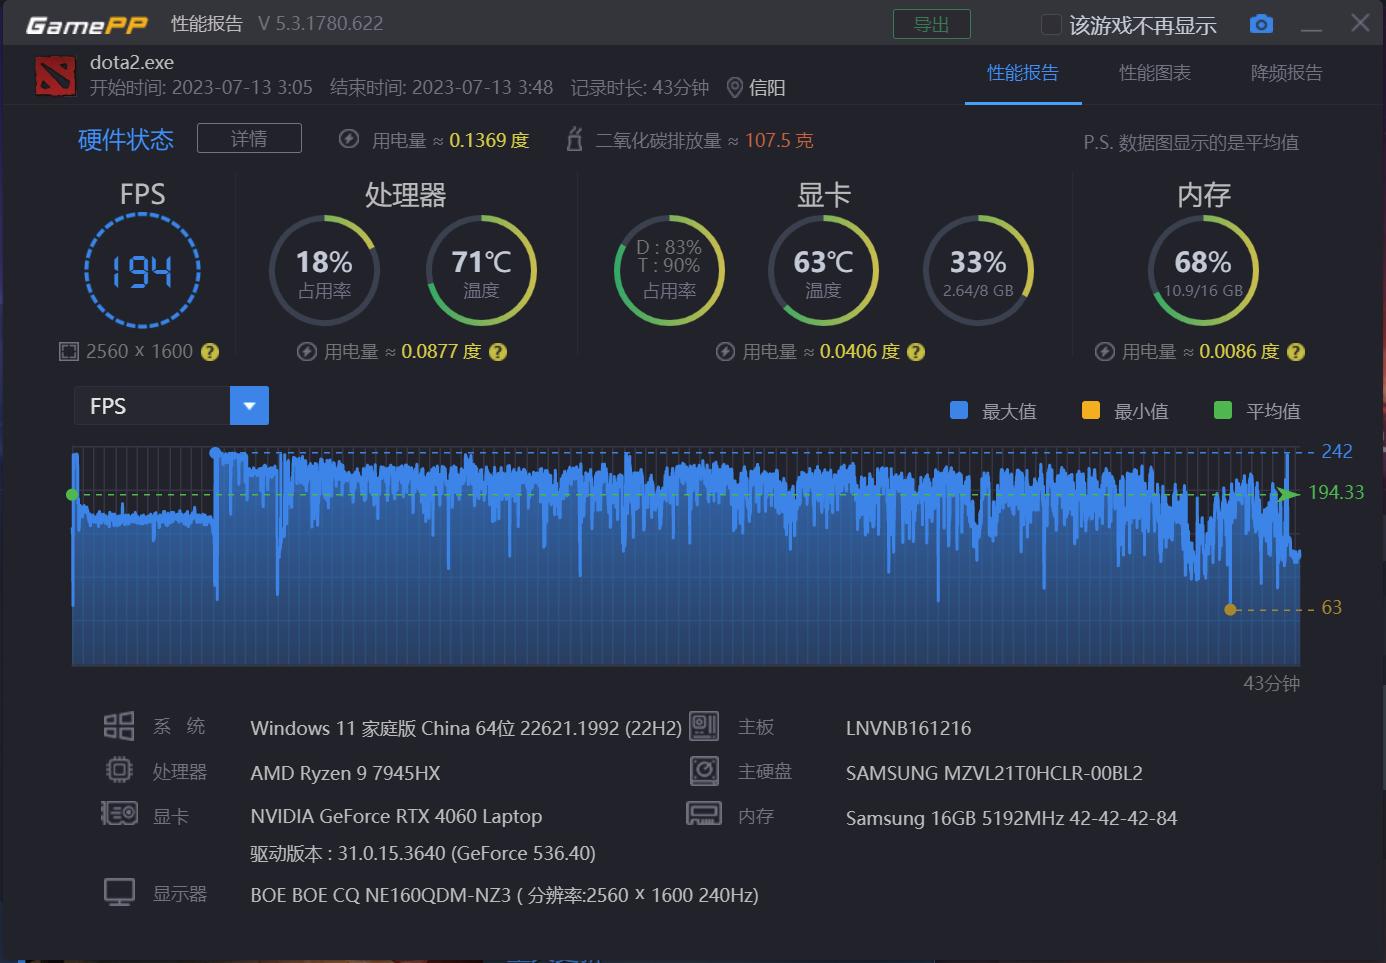Image resolution: width=1386 pixels, height=963 pixels.
Task: Click the 平均值 green legend swatch
Action: (x=1222, y=410)
